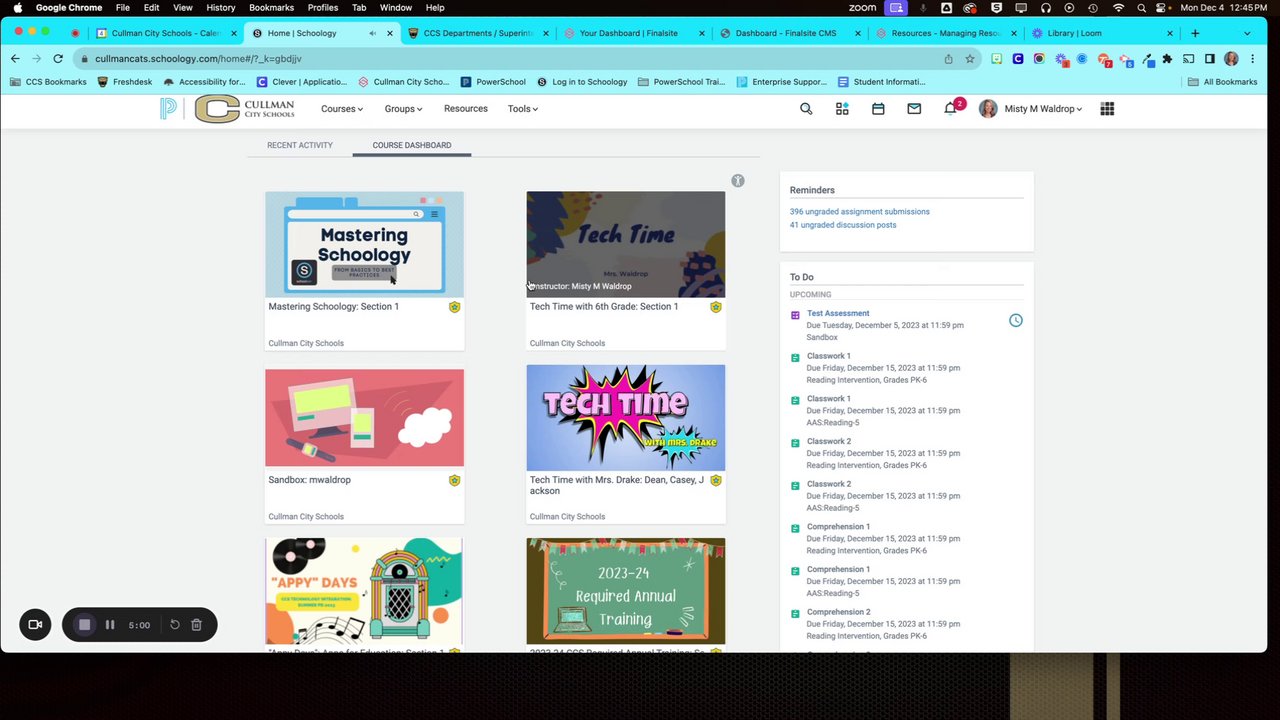The width and height of the screenshot is (1280, 720).
Task: Open the Bookmarks menu in the menu bar
Action: (x=271, y=8)
